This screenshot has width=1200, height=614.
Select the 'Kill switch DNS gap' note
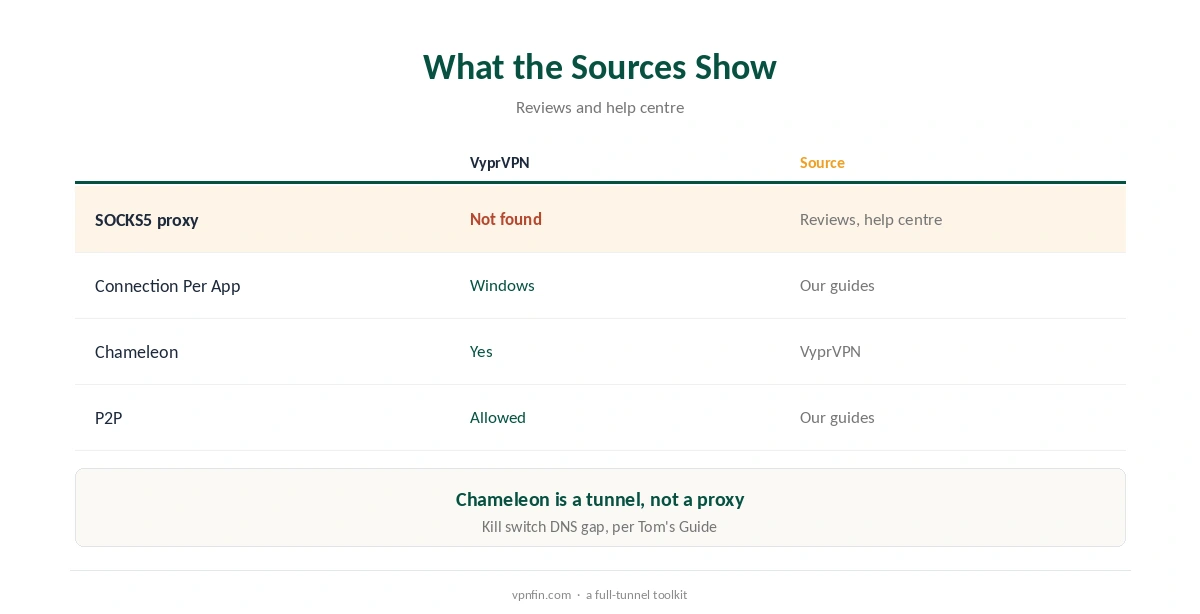[600, 527]
